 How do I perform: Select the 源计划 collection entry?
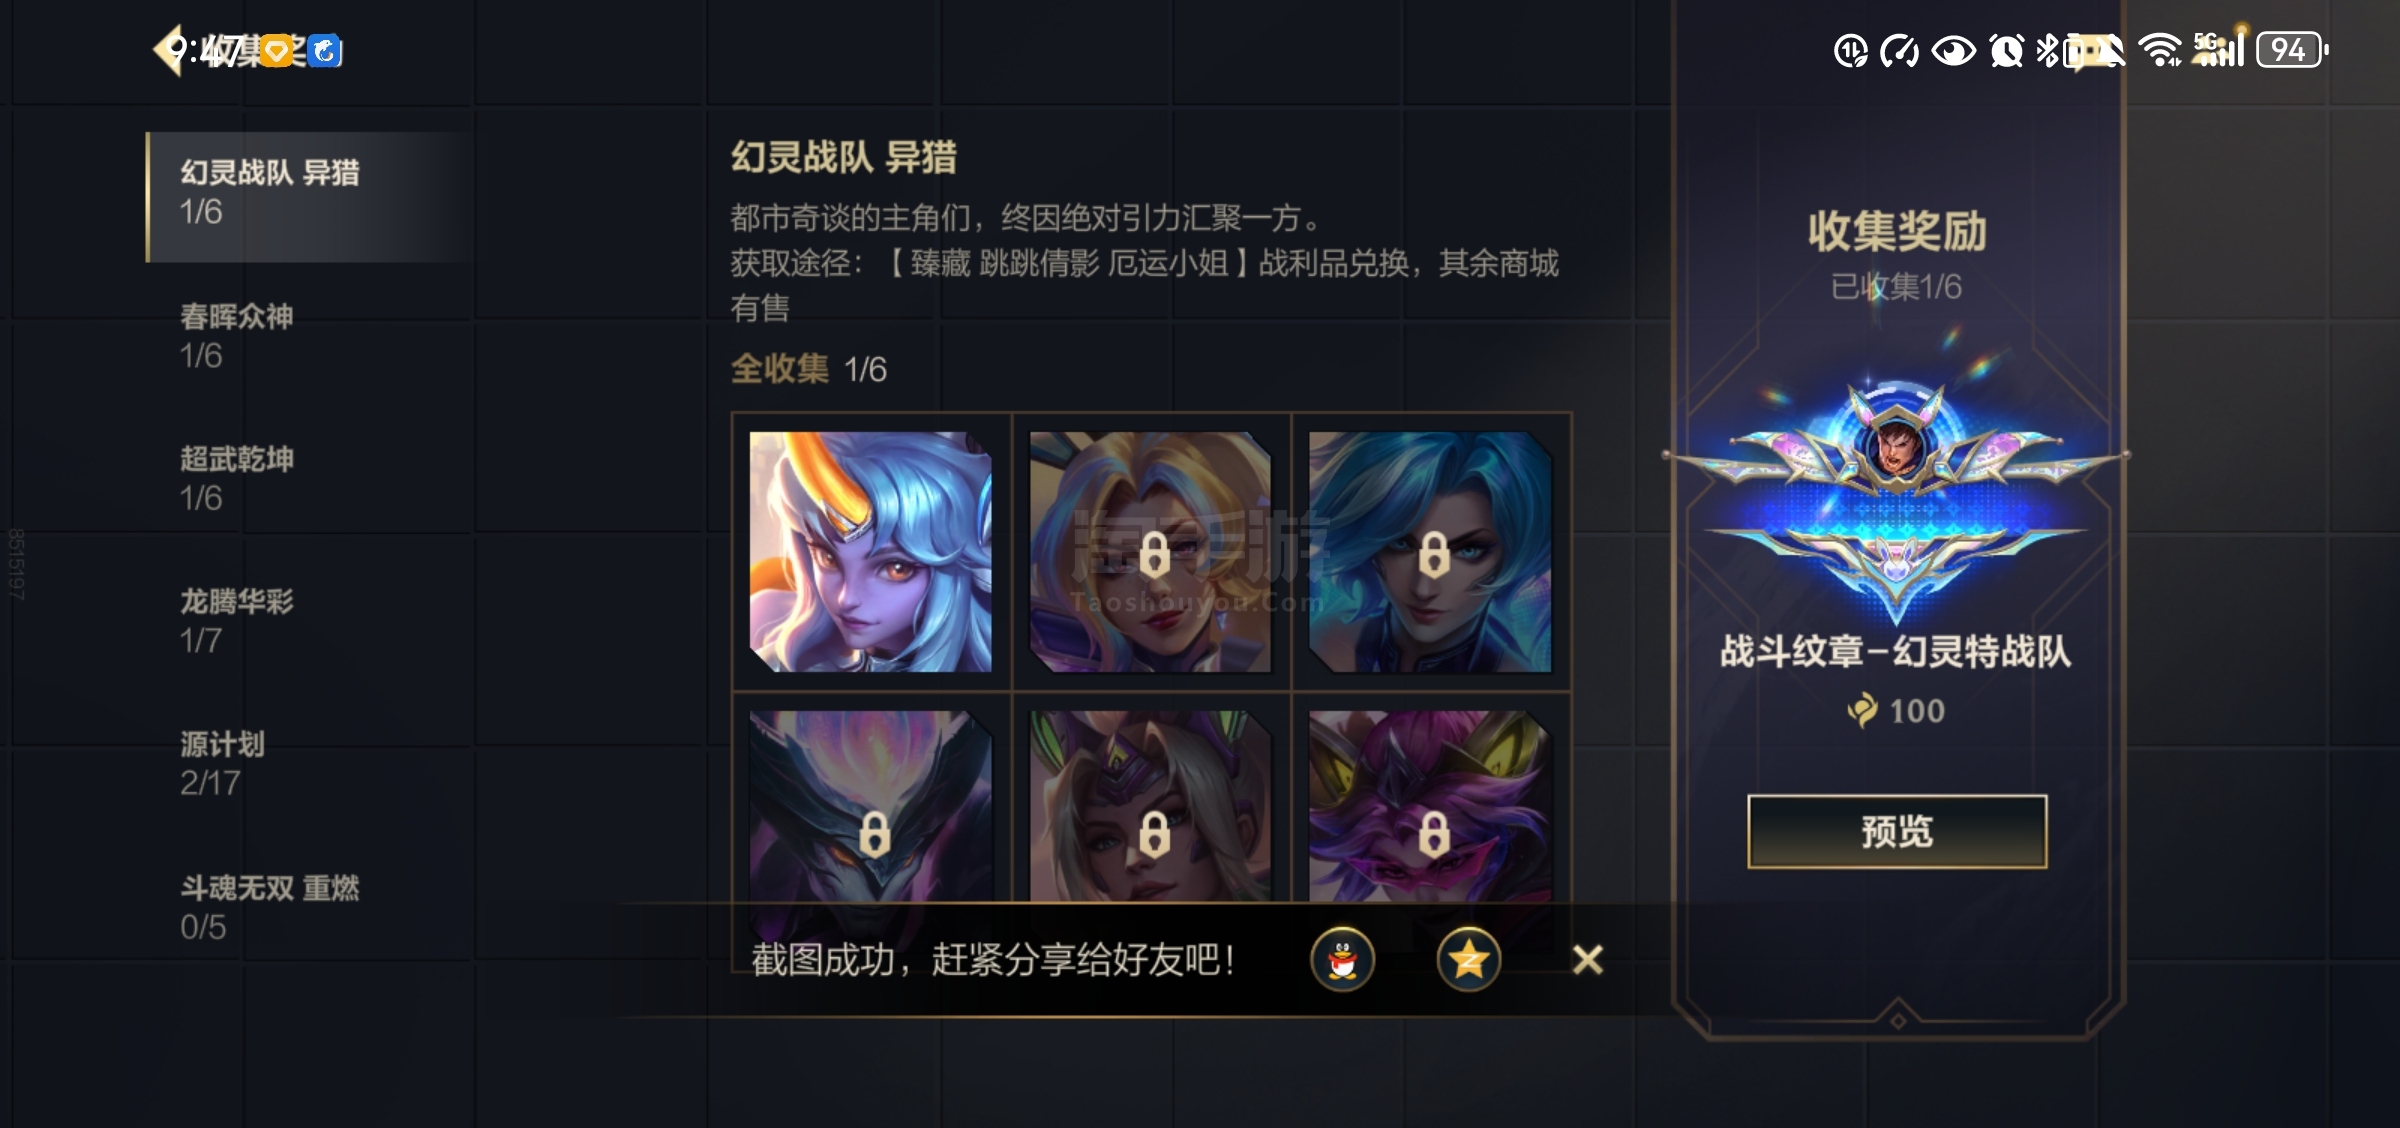pos(310,763)
